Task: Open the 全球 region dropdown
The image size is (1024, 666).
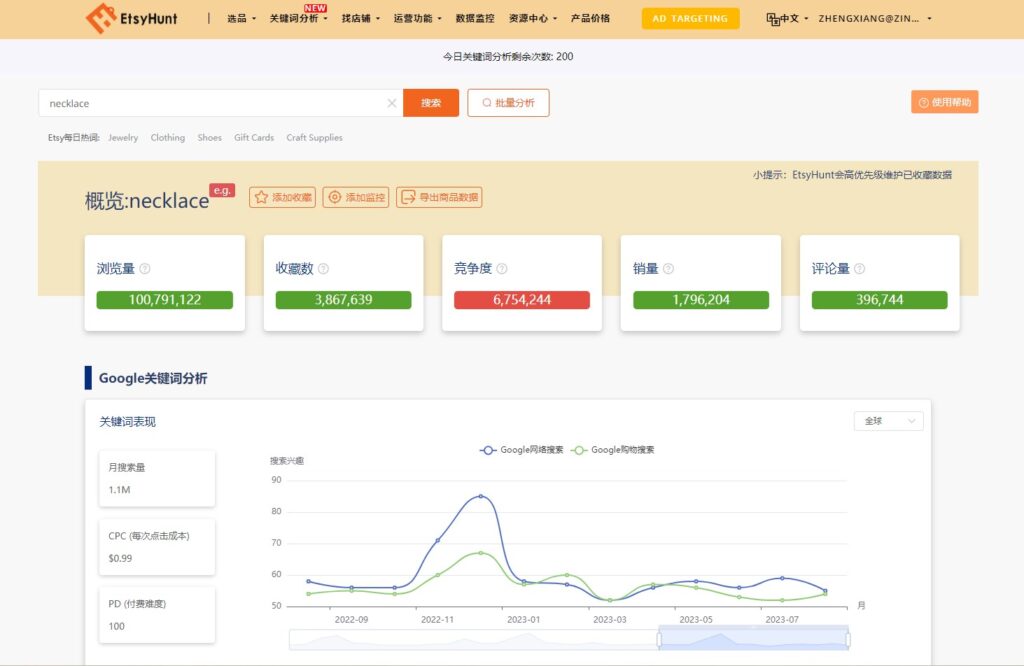Action: coord(888,421)
